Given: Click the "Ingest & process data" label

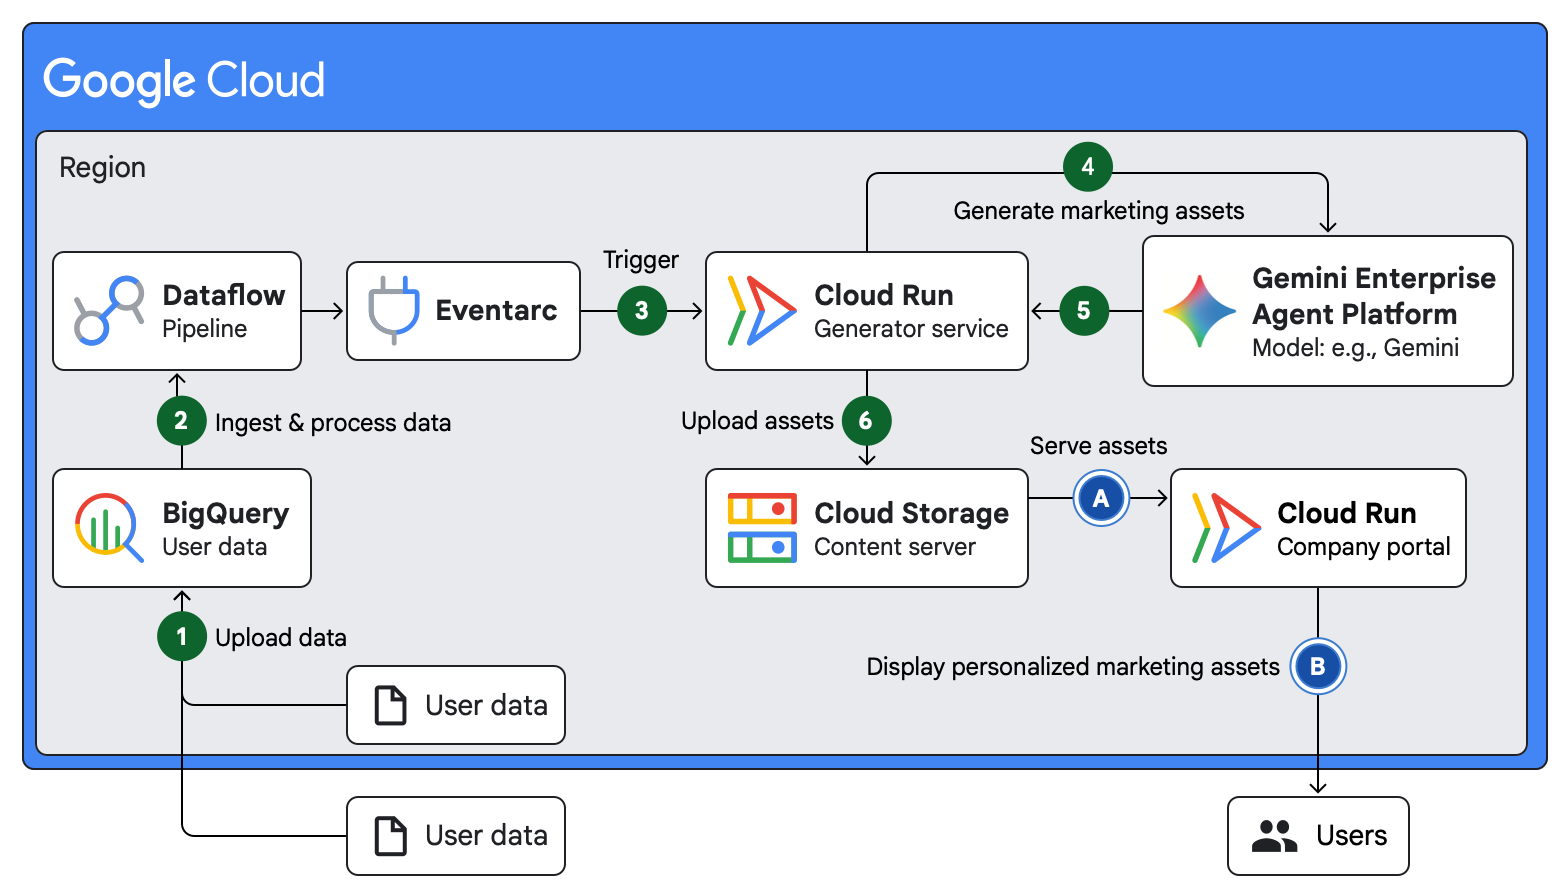Looking at the screenshot, I should pos(333,423).
